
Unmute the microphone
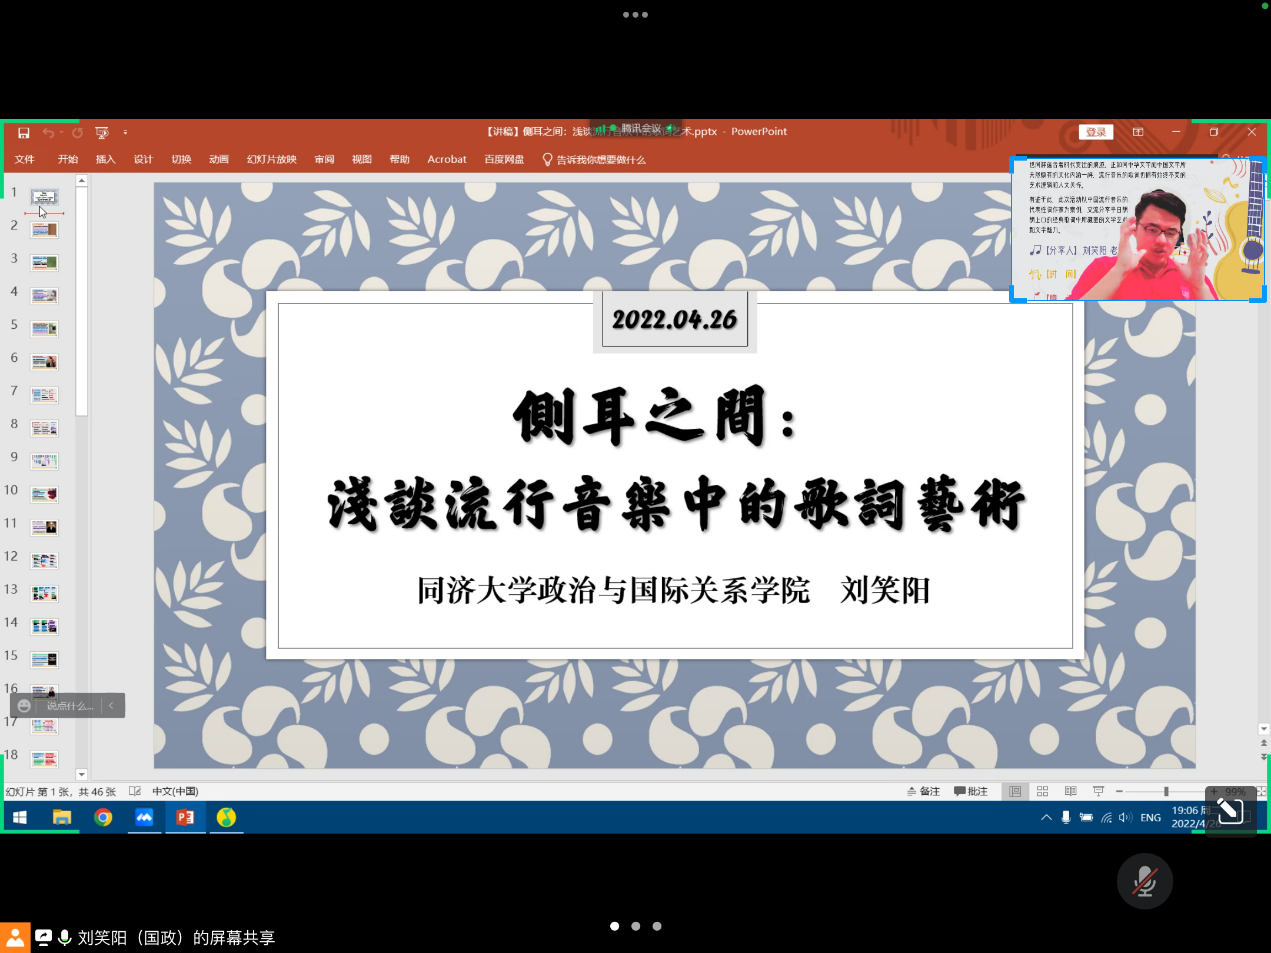click(x=1144, y=881)
